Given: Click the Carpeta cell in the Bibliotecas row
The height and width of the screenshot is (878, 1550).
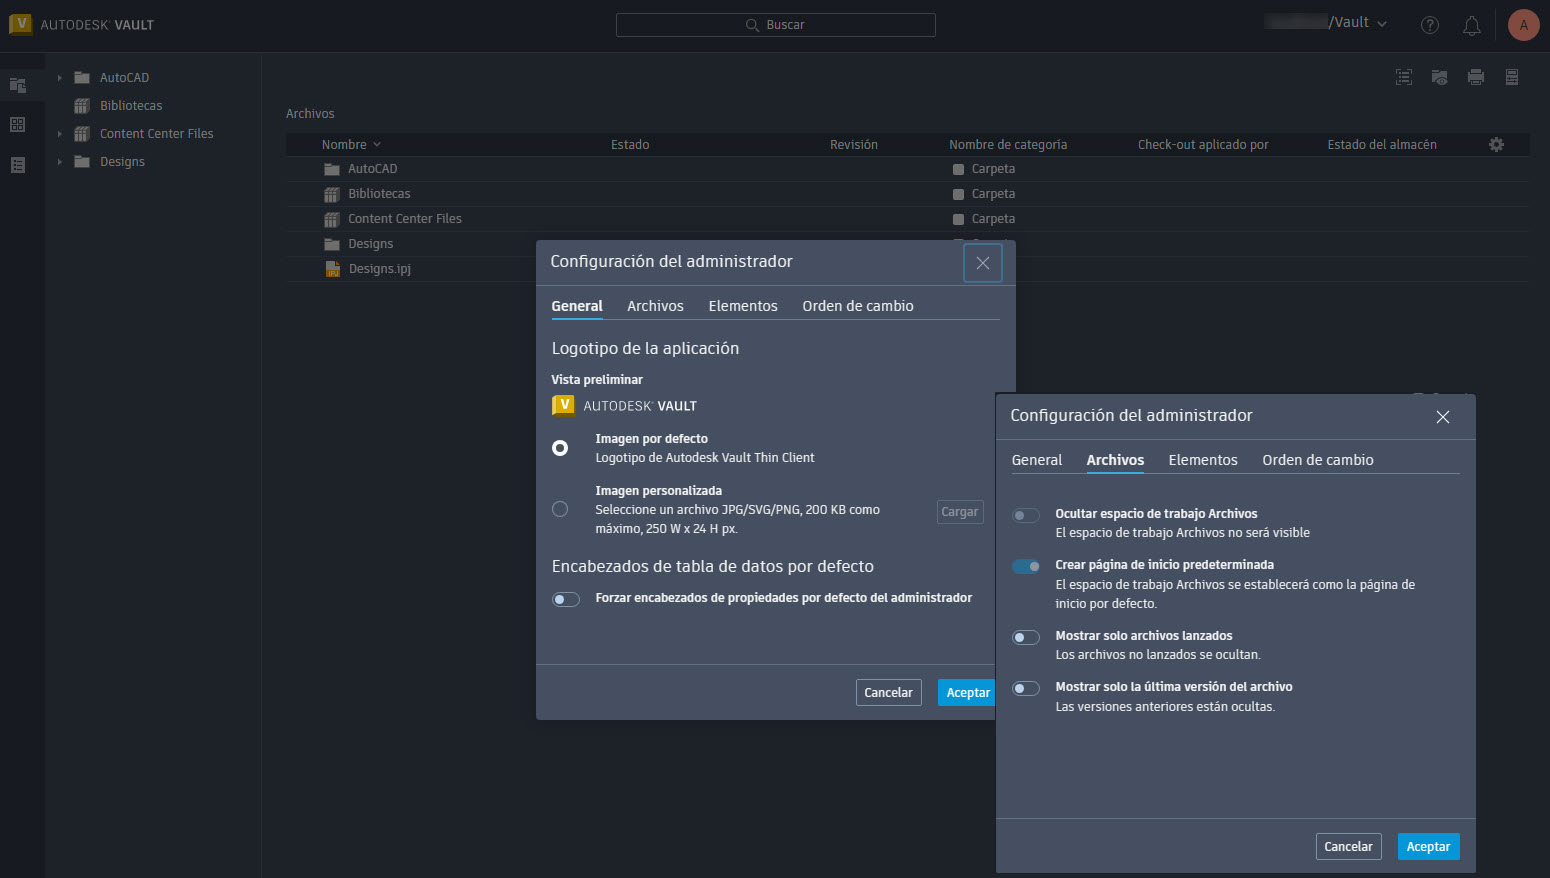Looking at the screenshot, I should 993,194.
